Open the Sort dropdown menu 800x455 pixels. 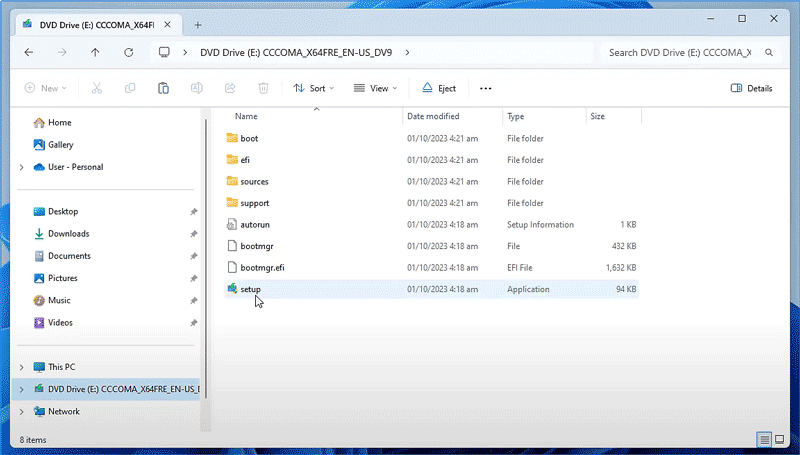tap(314, 88)
